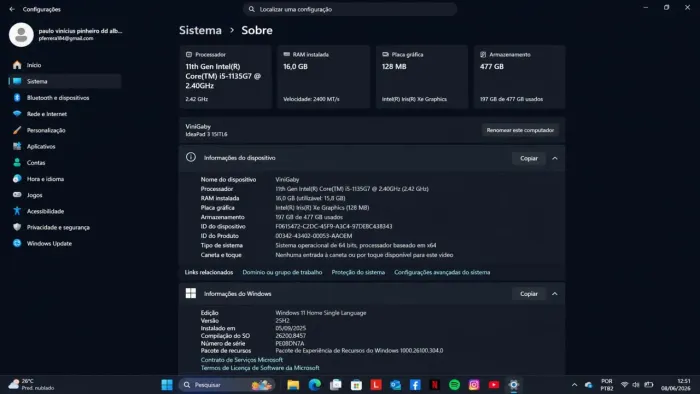
Task: Select the ID do Produto value 00342-43402-00053-AAOEM
Action: point(313,236)
